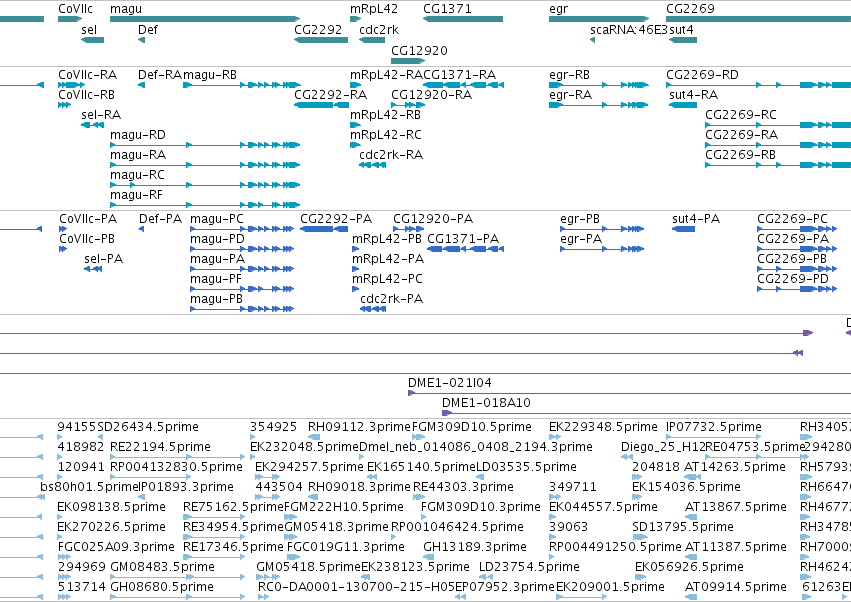The image size is (851, 602).
Task: Click the mRpL42 gene label
Action: (374, 9)
